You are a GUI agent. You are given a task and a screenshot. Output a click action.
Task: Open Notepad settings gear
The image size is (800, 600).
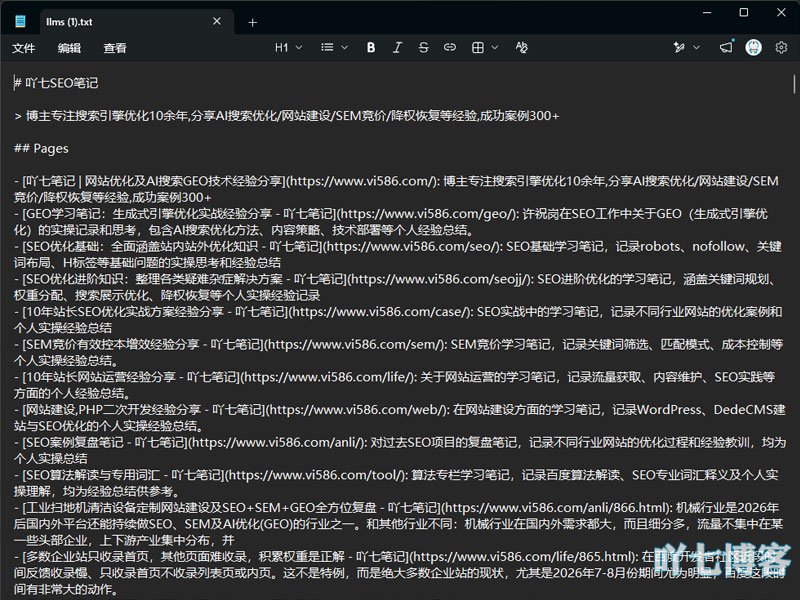click(x=781, y=47)
